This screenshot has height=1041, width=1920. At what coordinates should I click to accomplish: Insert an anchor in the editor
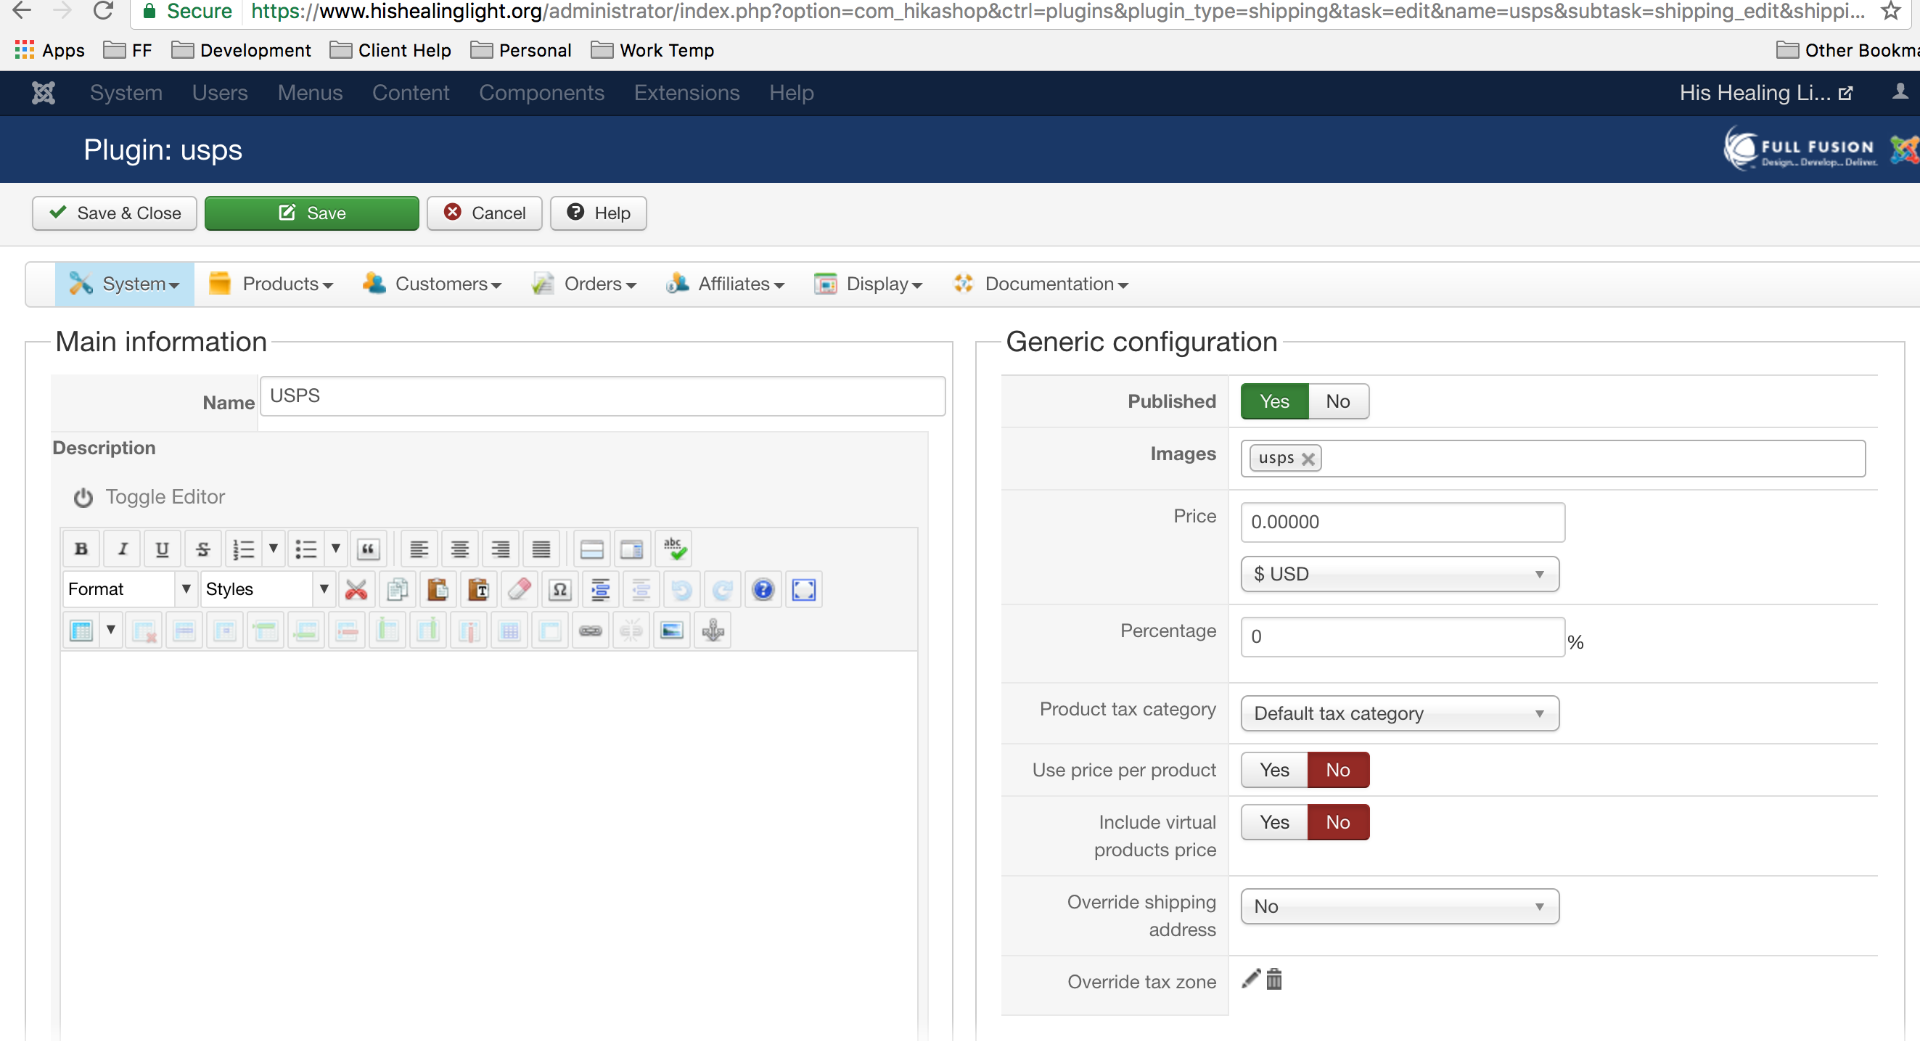tap(713, 630)
